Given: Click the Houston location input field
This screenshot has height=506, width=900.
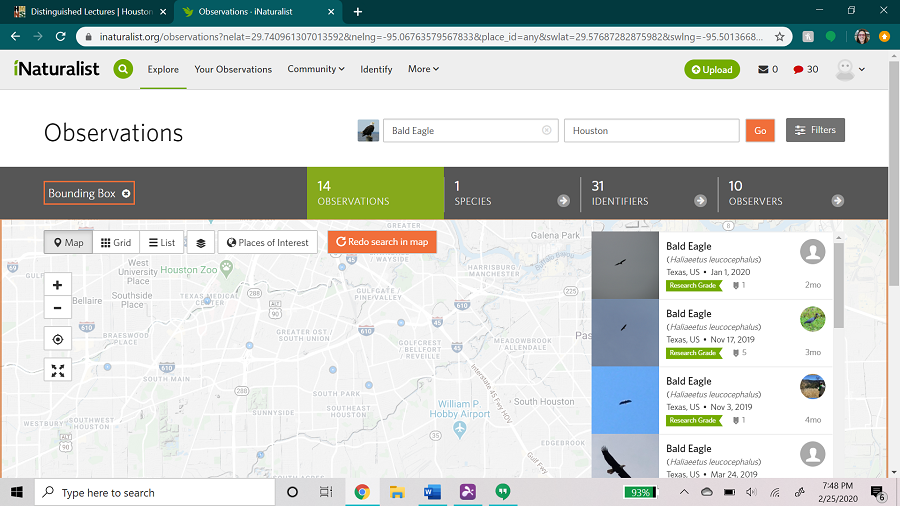Looking at the screenshot, I should click(x=651, y=131).
